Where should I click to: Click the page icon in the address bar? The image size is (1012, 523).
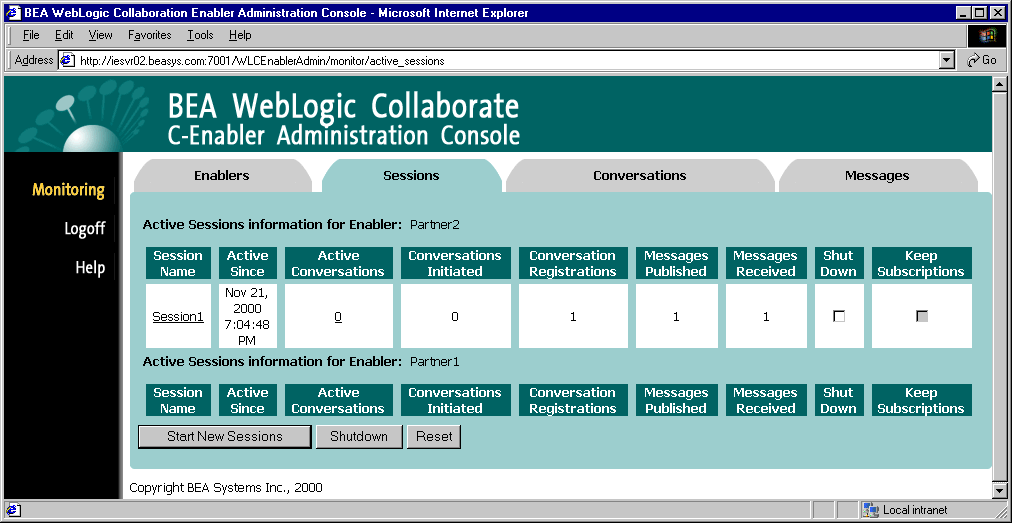(68, 61)
